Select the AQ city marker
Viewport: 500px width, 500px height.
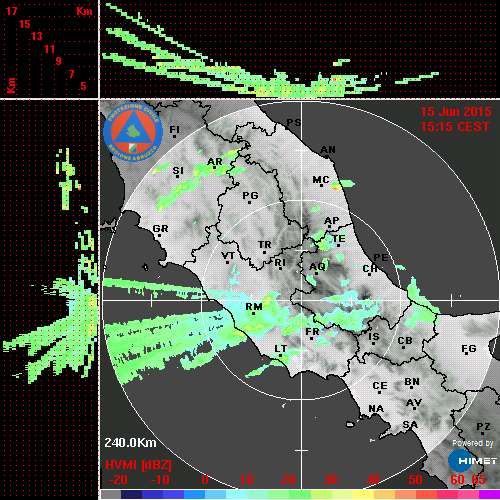pyautogui.click(x=317, y=273)
